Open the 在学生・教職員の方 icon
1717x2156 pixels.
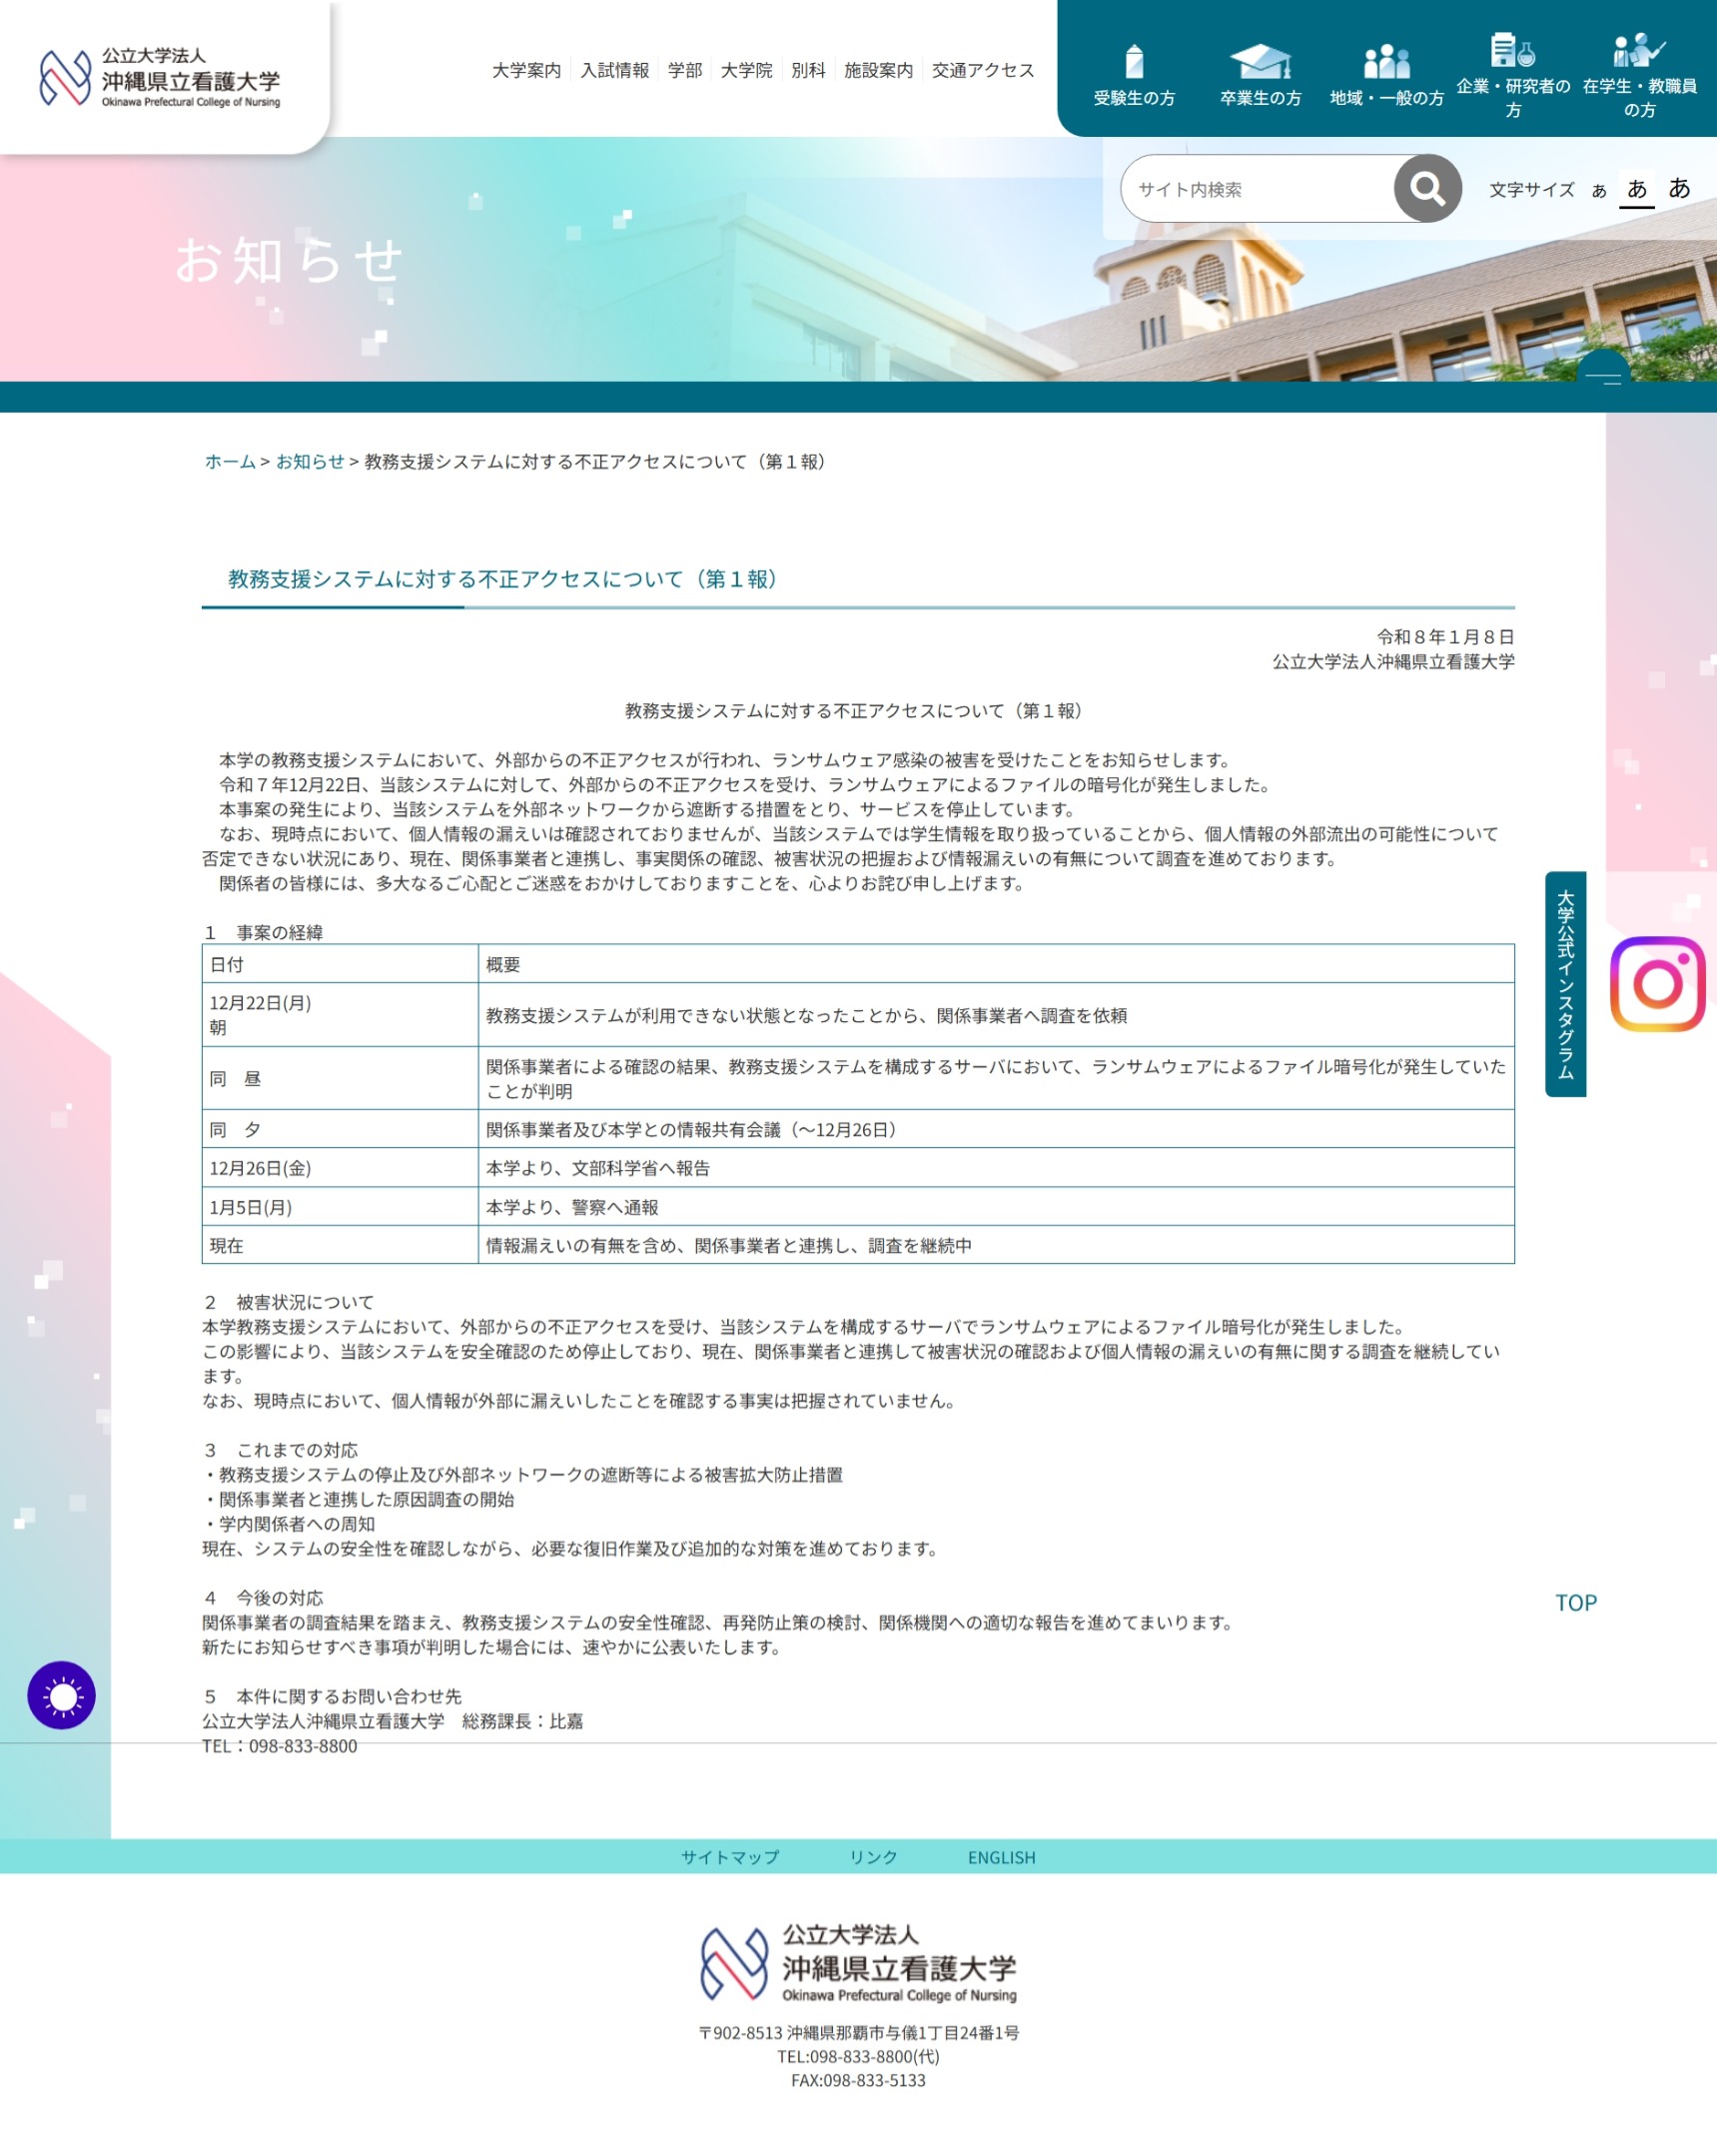coord(1638,50)
